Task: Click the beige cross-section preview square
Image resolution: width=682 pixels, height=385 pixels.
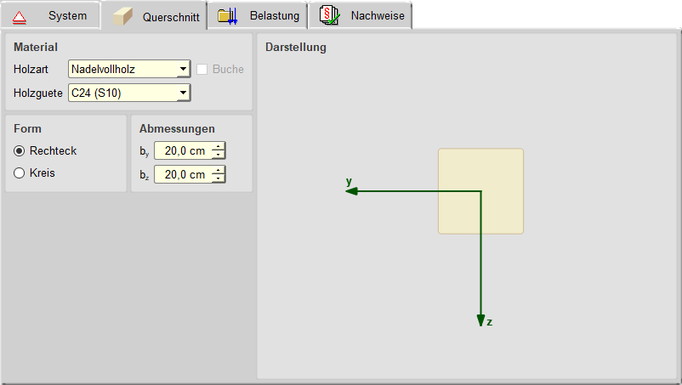Action: pos(481,191)
